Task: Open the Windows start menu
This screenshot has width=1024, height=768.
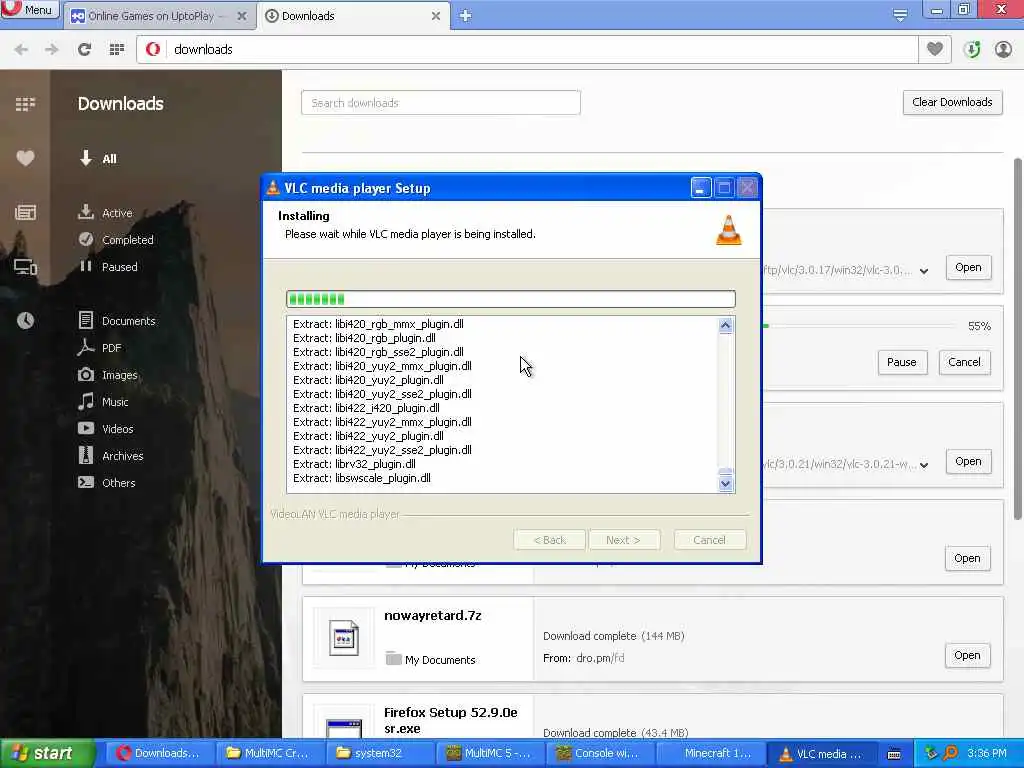Action: [46, 753]
